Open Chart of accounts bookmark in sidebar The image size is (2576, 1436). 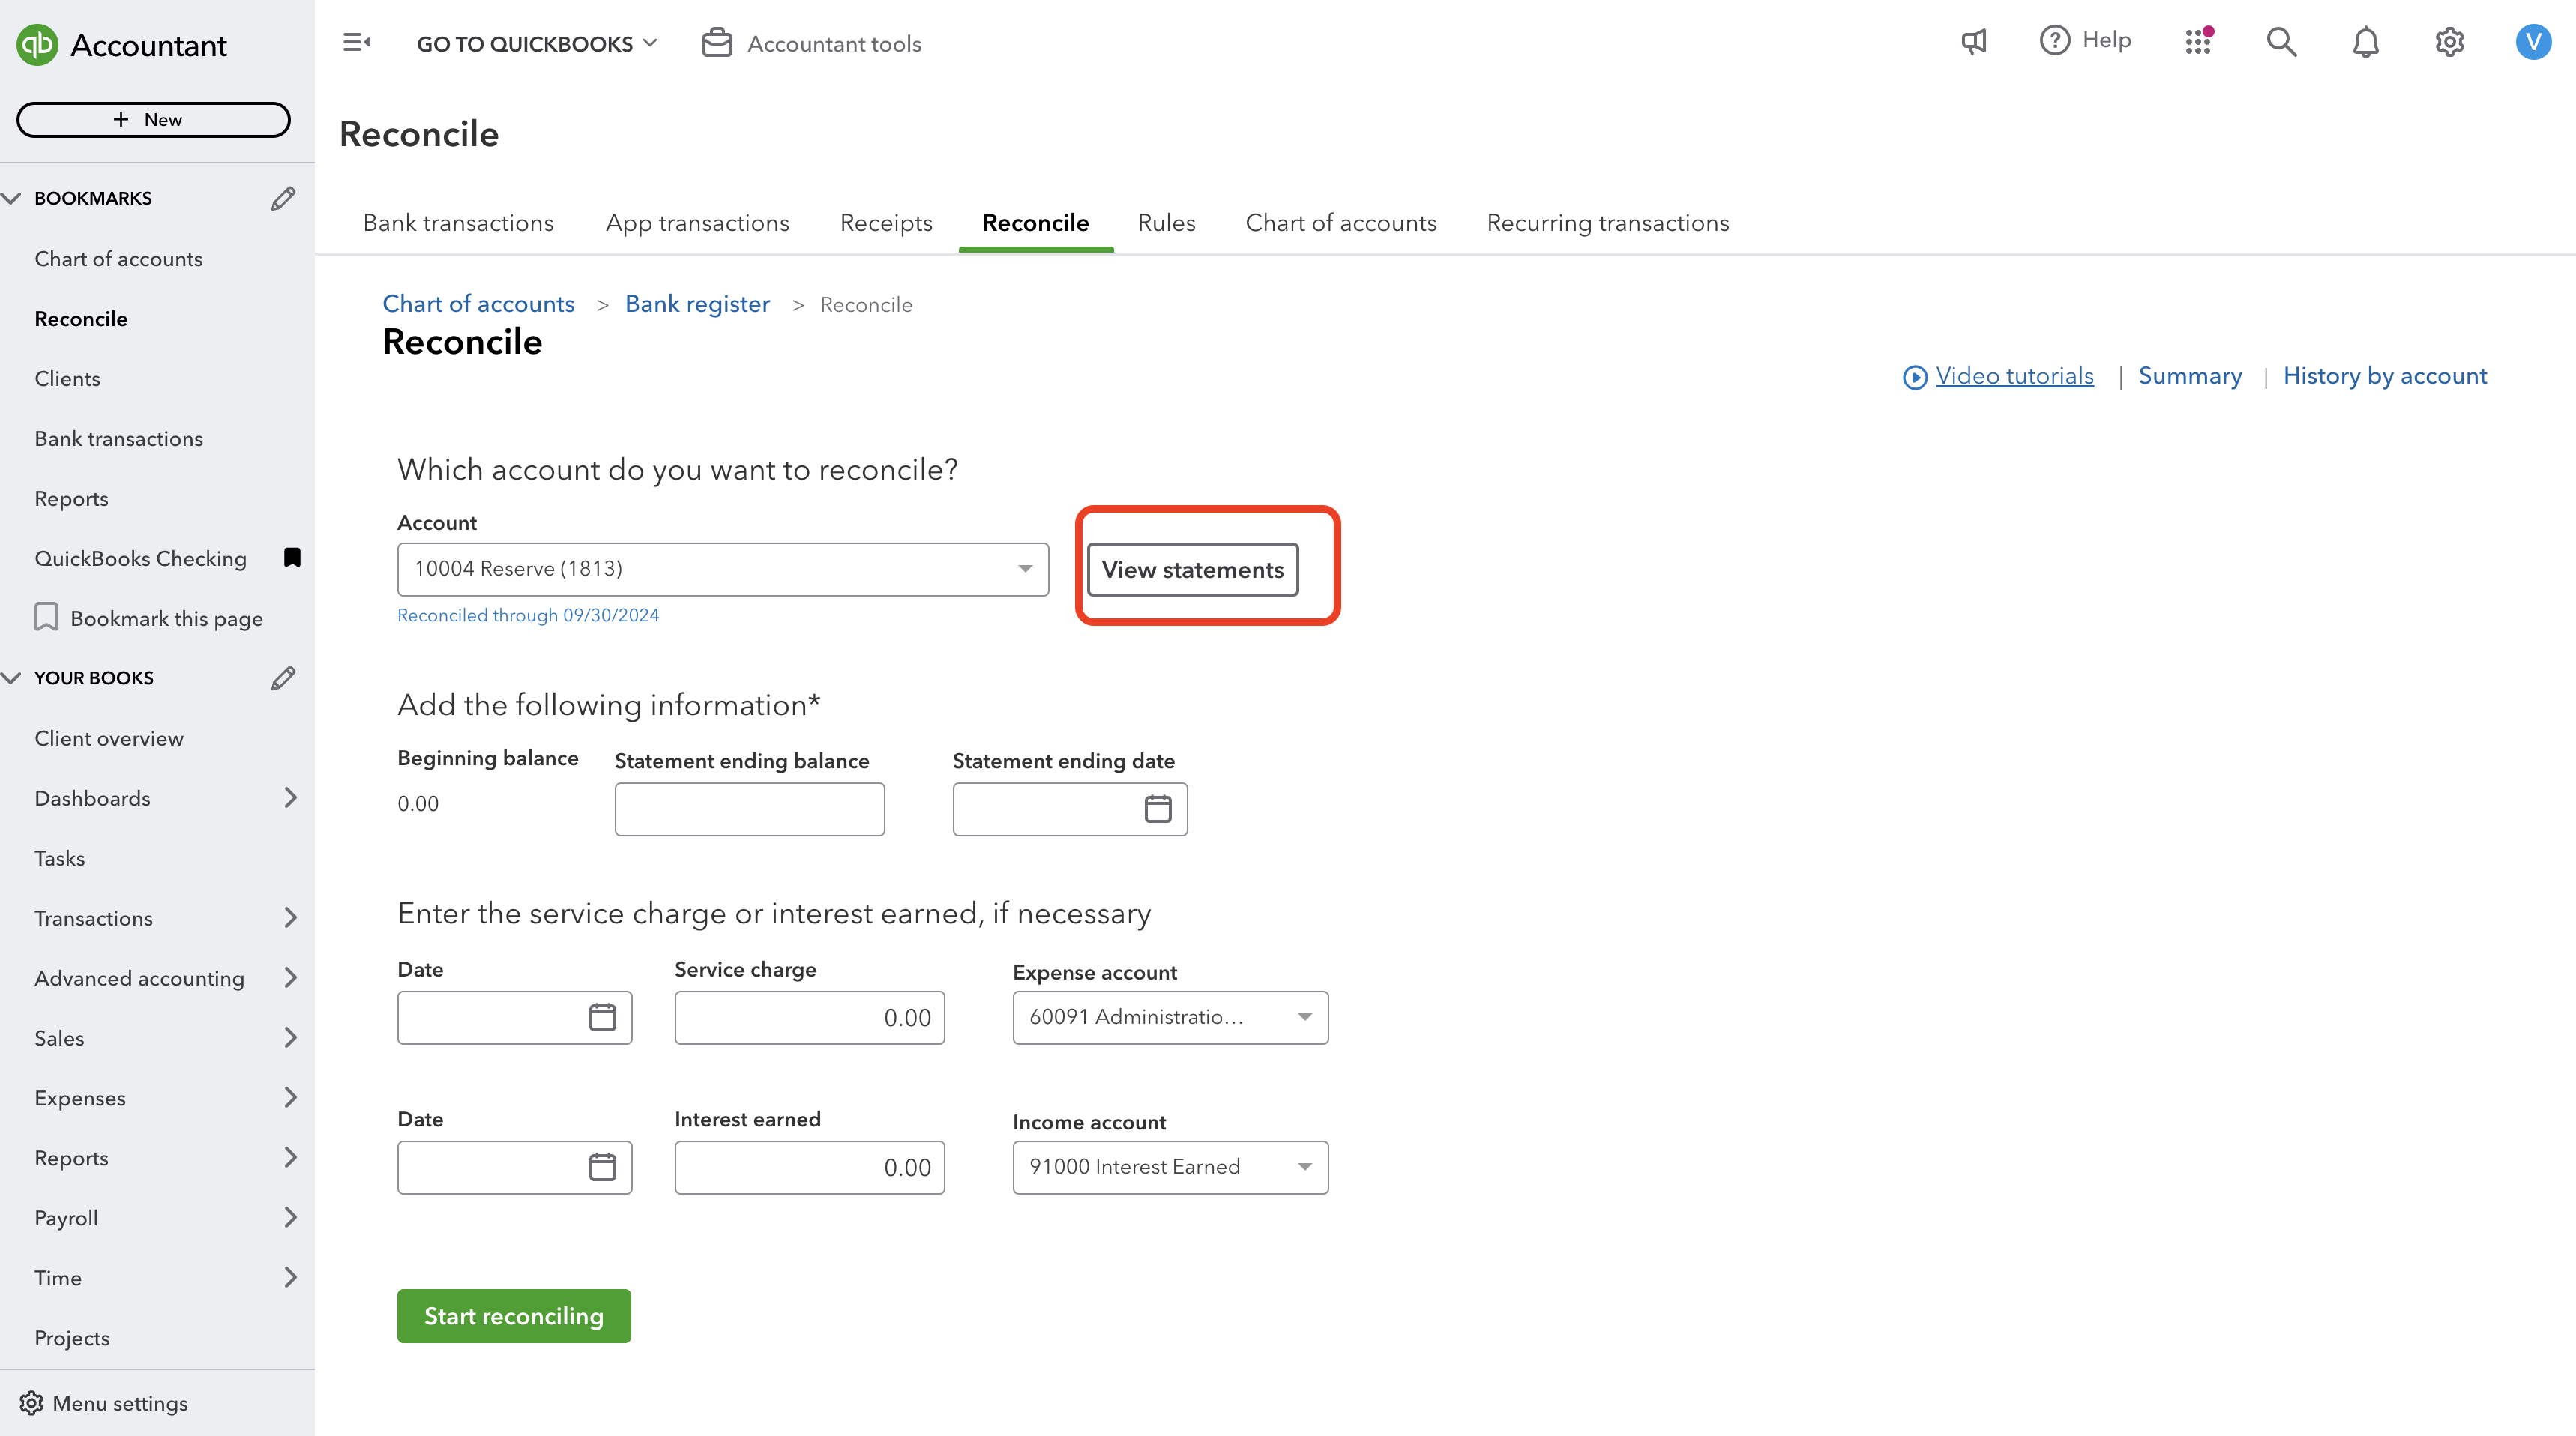118,258
